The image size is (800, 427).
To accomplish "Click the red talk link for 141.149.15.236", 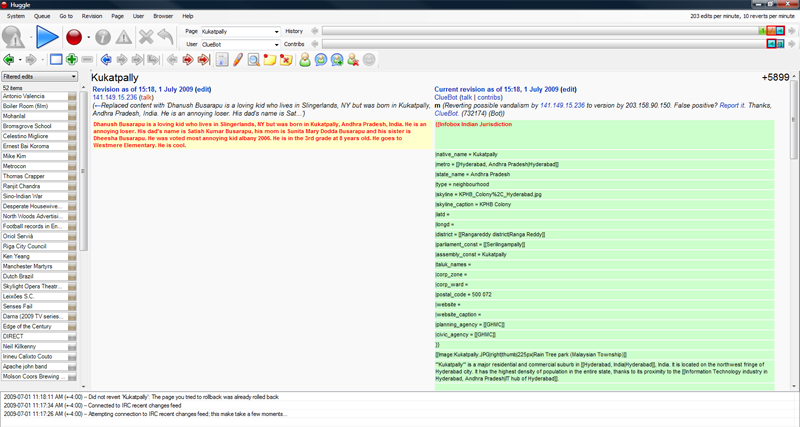I will (146, 97).
